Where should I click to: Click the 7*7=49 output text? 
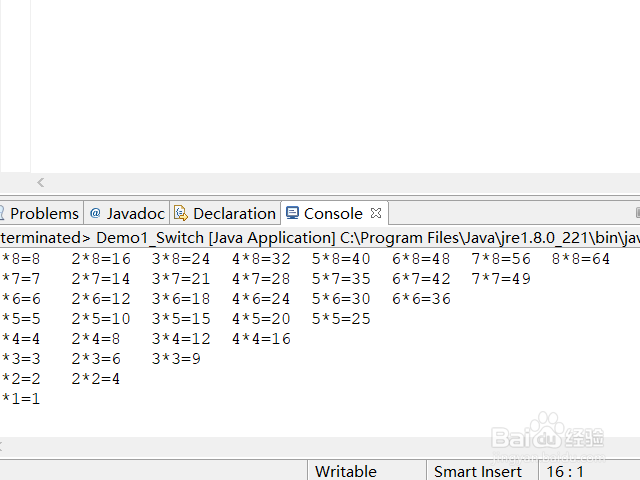tap(501, 279)
